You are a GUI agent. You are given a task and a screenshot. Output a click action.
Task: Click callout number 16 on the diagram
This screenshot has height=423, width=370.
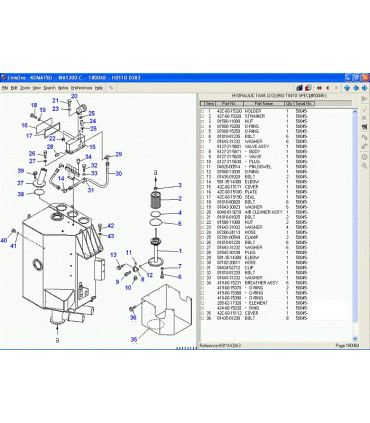point(25,125)
